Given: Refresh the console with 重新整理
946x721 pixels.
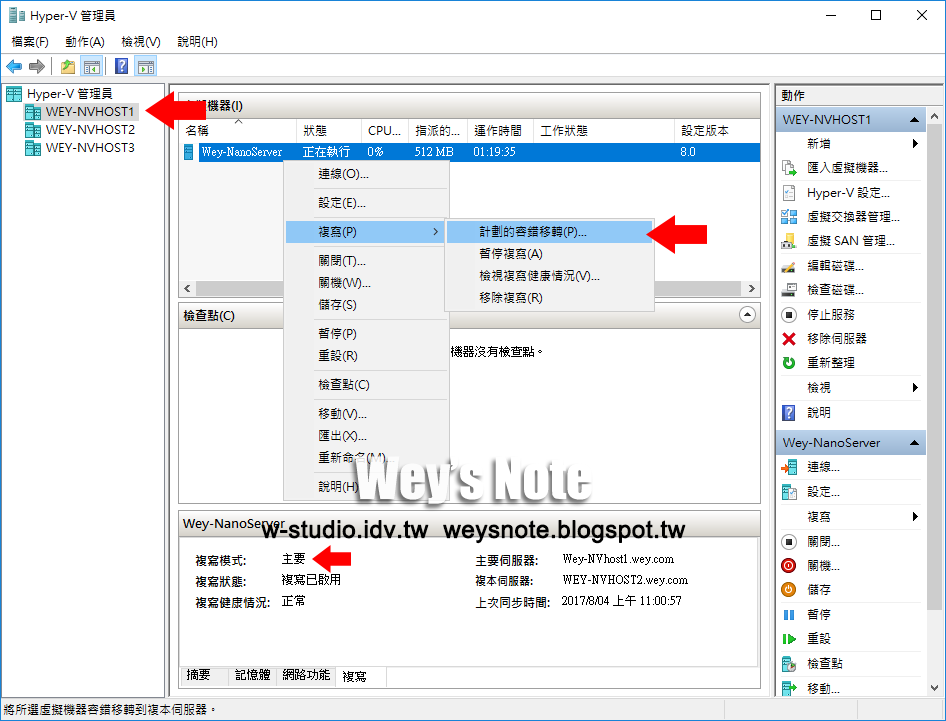Looking at the screenshot, I should [843, 363].
